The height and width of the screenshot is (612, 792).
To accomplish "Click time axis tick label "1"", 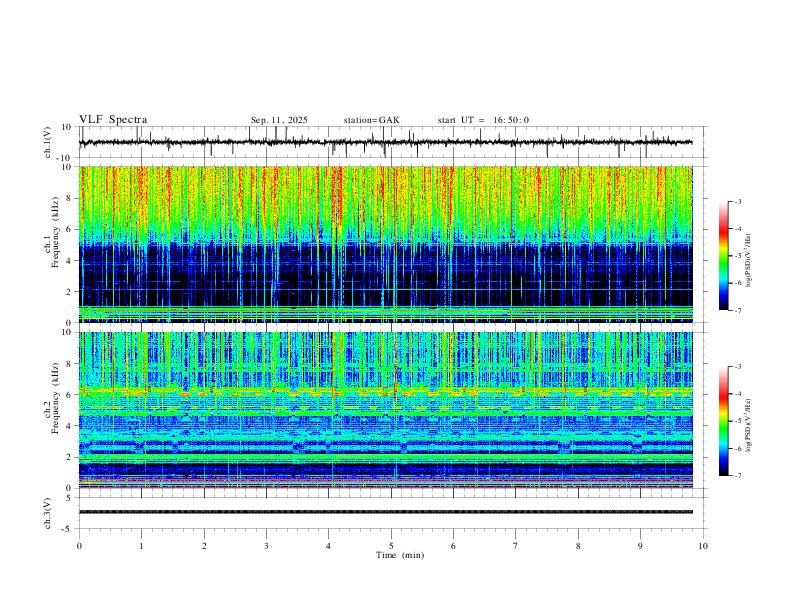I will tap(141, 546).
